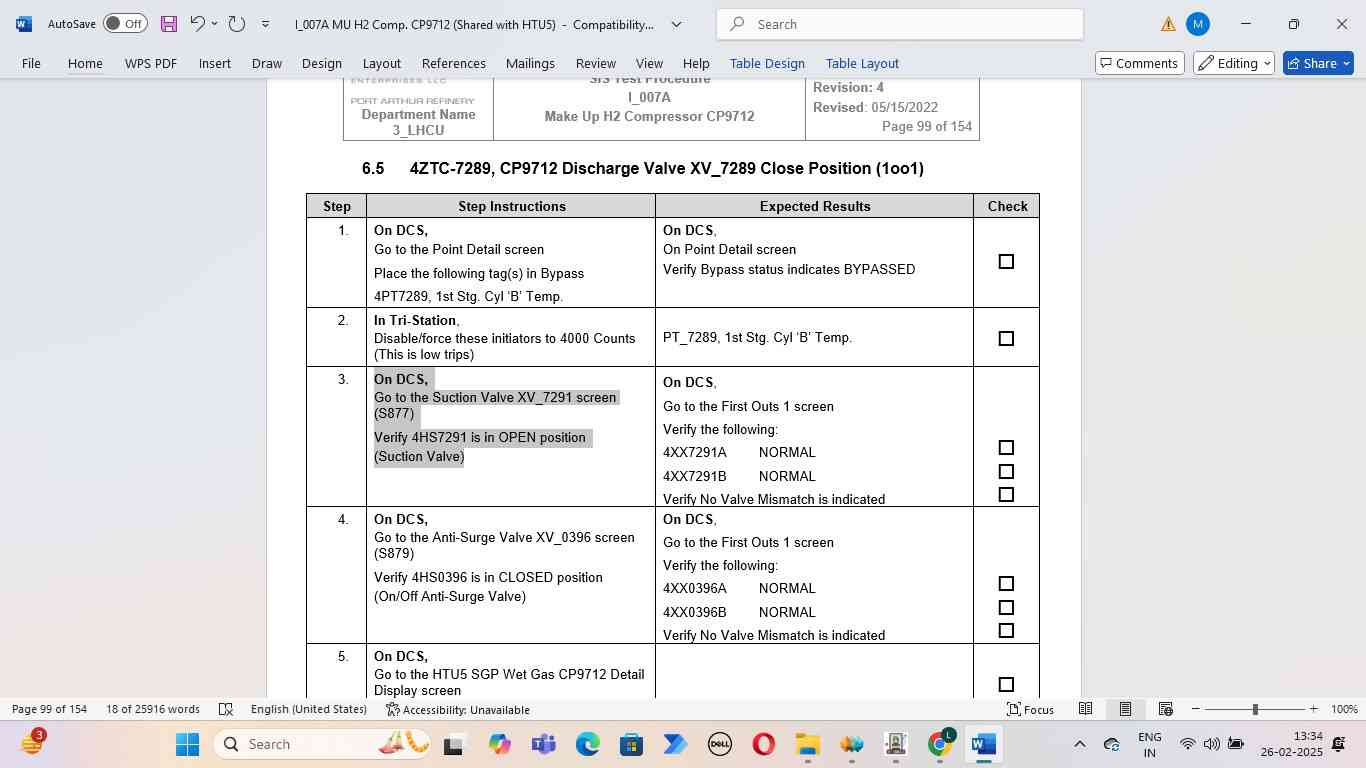This screenshot has height=768, width=1366.
Task: Open Opera browser from taskbar
Action: click(x=763, y=744)
